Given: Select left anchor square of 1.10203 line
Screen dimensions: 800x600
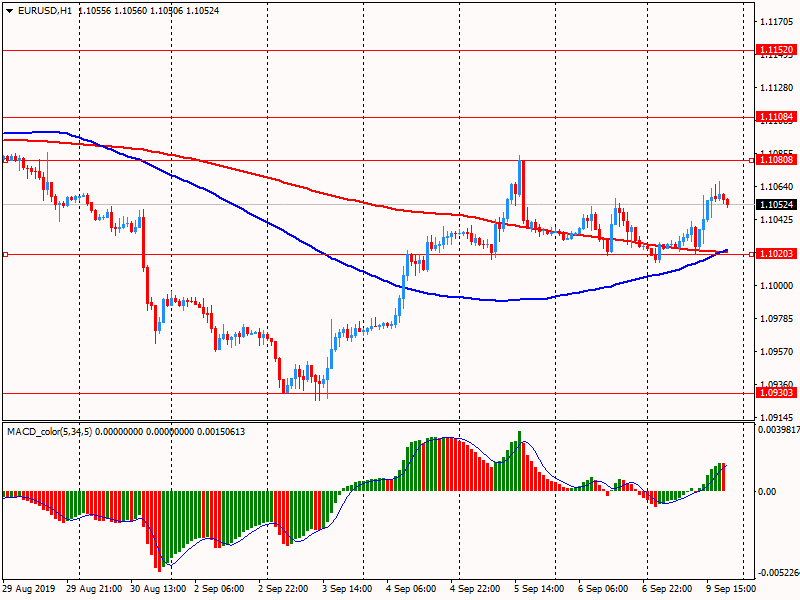Looking at the screenshot, I should click(x=6, y=254).
